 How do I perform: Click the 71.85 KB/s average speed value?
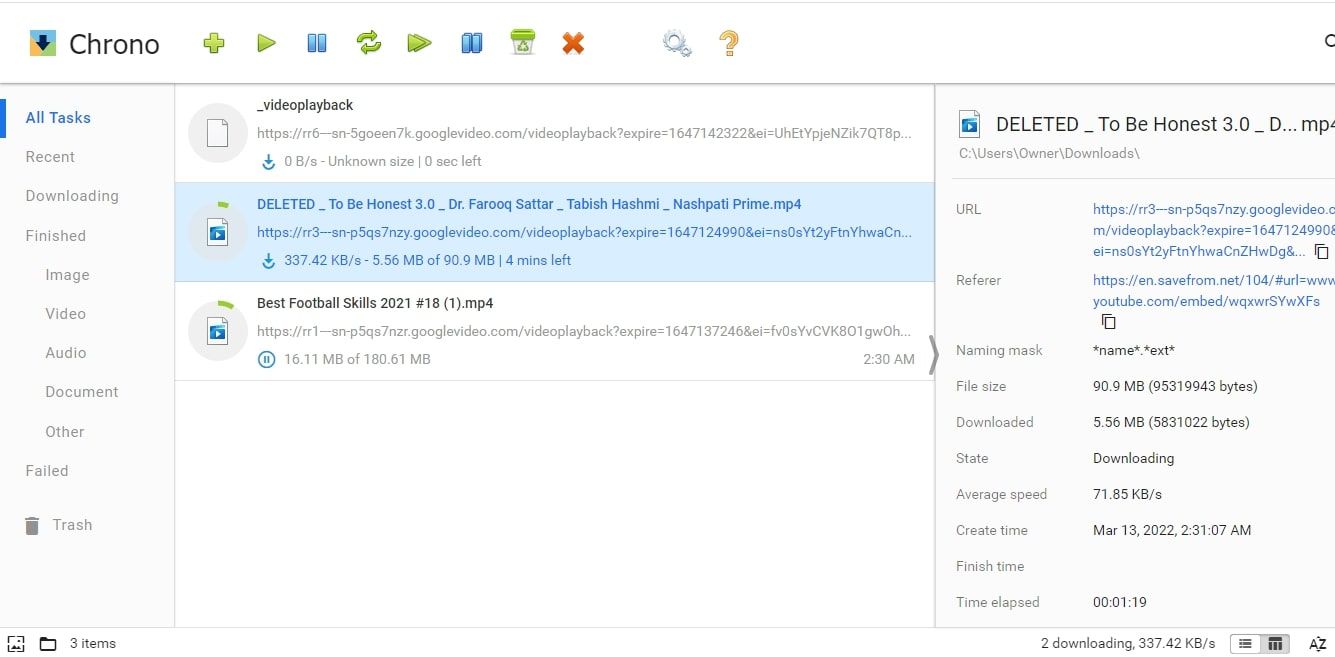(x=1127, y=494)
